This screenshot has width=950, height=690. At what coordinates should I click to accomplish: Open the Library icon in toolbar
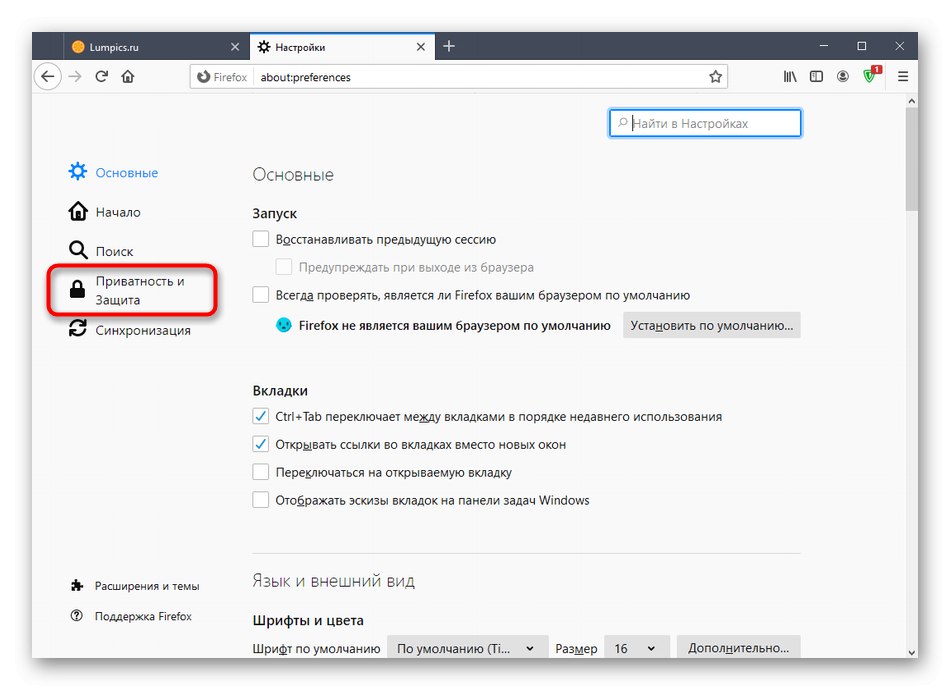(x=790, y=77)
